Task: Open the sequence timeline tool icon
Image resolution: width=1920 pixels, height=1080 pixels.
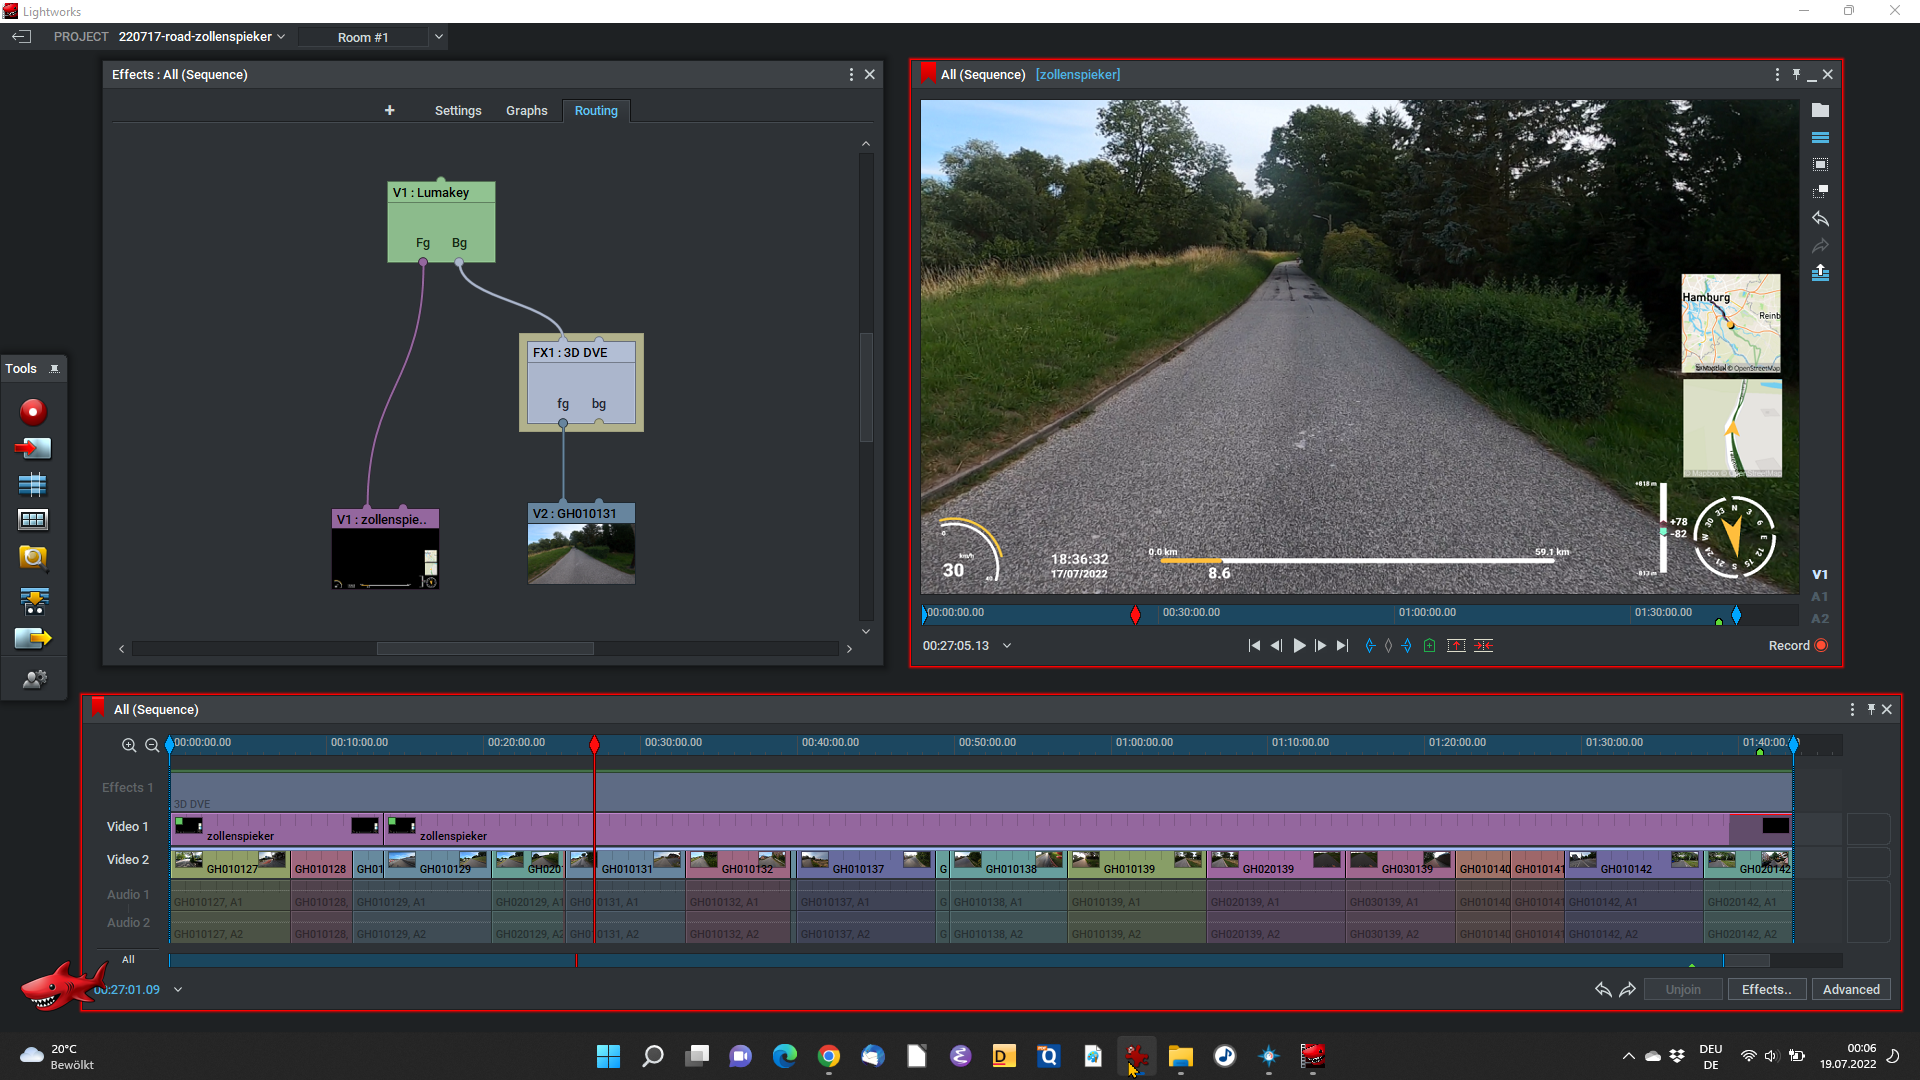Action: 33,485
